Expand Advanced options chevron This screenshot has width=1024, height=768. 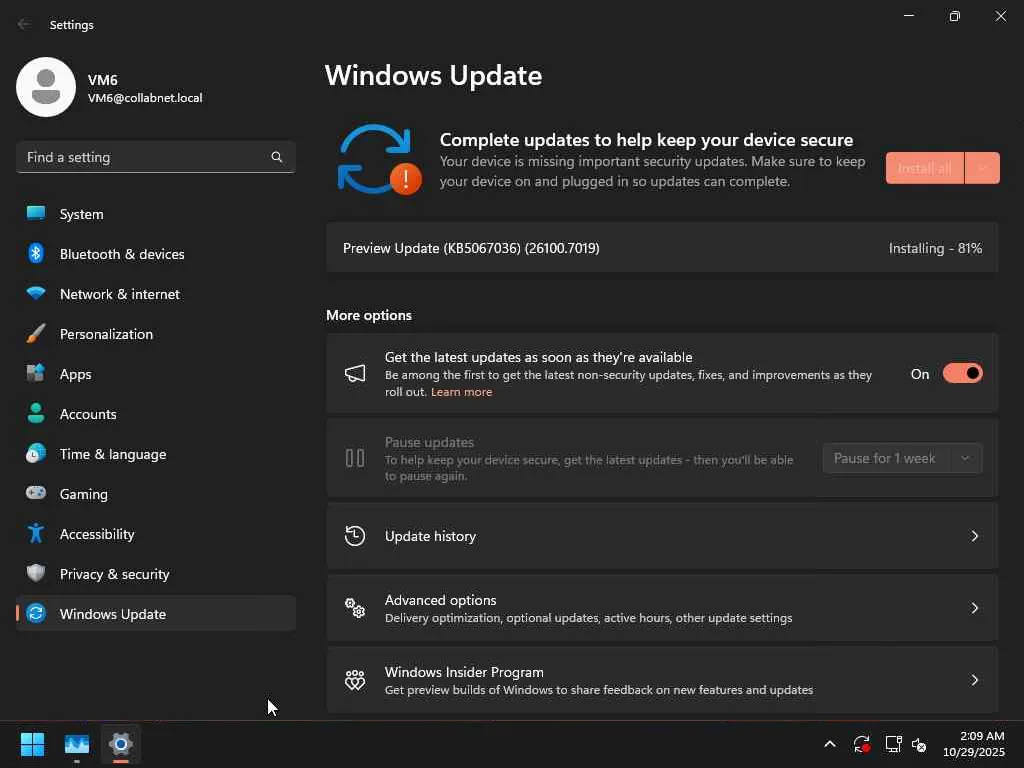pyautogui.click(x=974, y=608)
